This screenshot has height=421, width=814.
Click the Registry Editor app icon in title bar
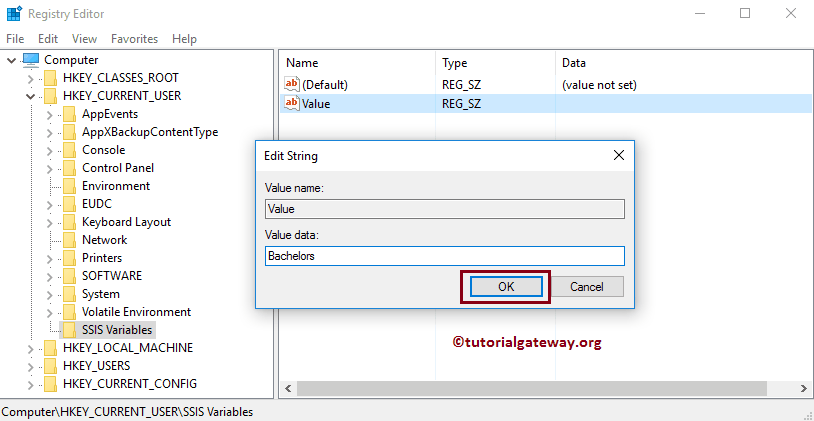tap(14, 14)
